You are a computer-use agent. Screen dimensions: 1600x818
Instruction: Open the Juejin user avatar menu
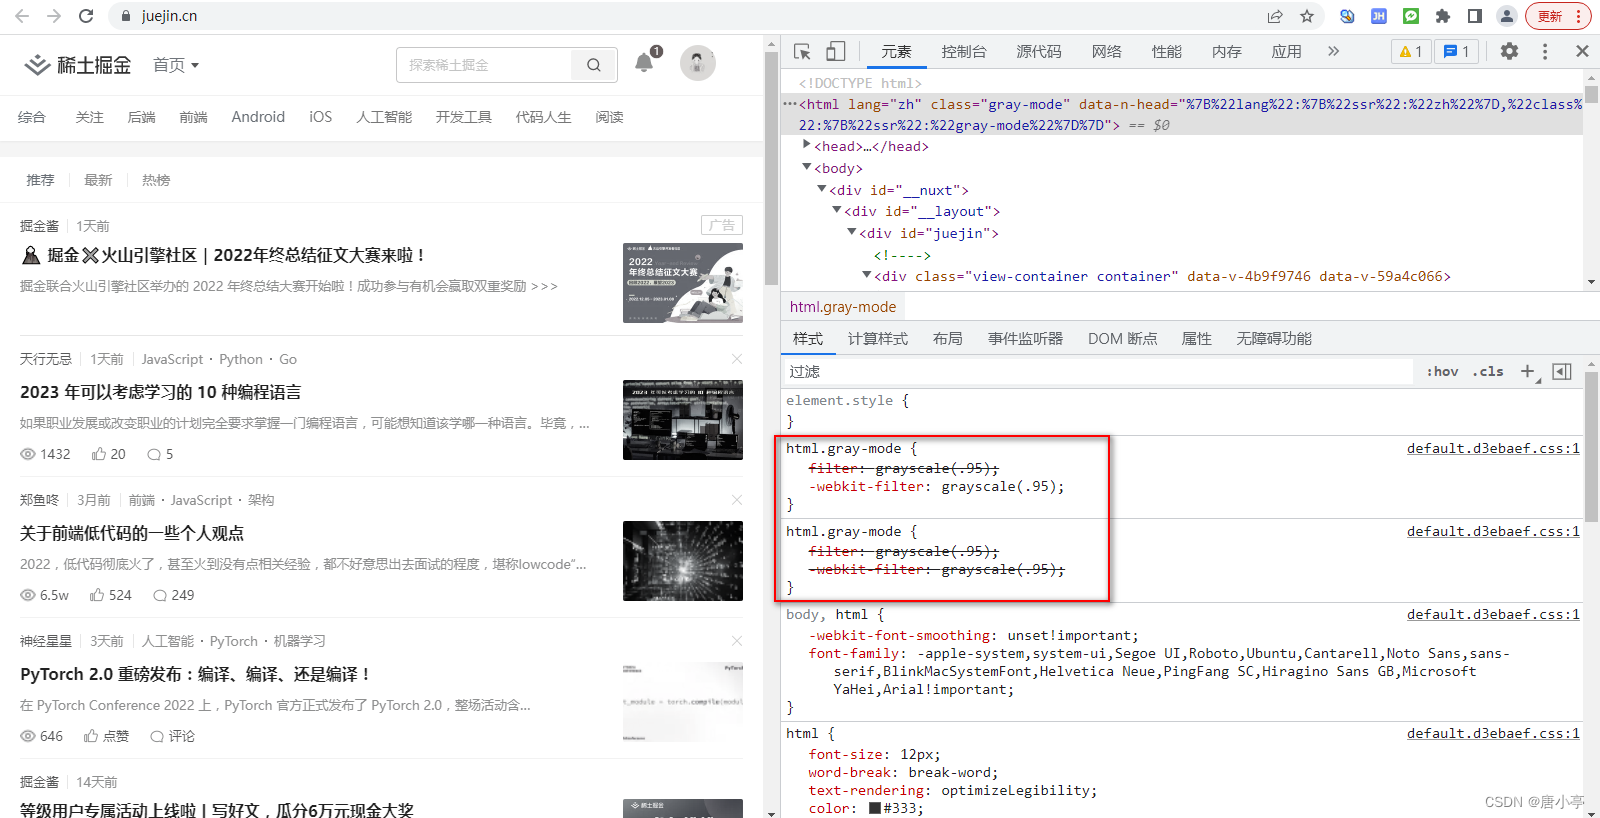698,63
